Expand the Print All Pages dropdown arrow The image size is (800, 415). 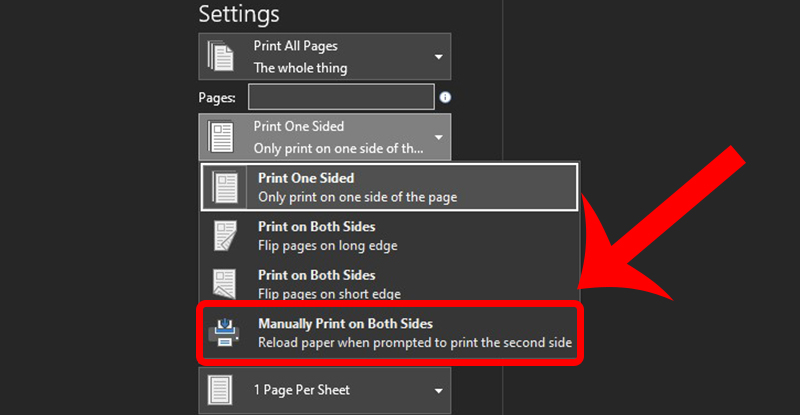click(x=438, y=57)
